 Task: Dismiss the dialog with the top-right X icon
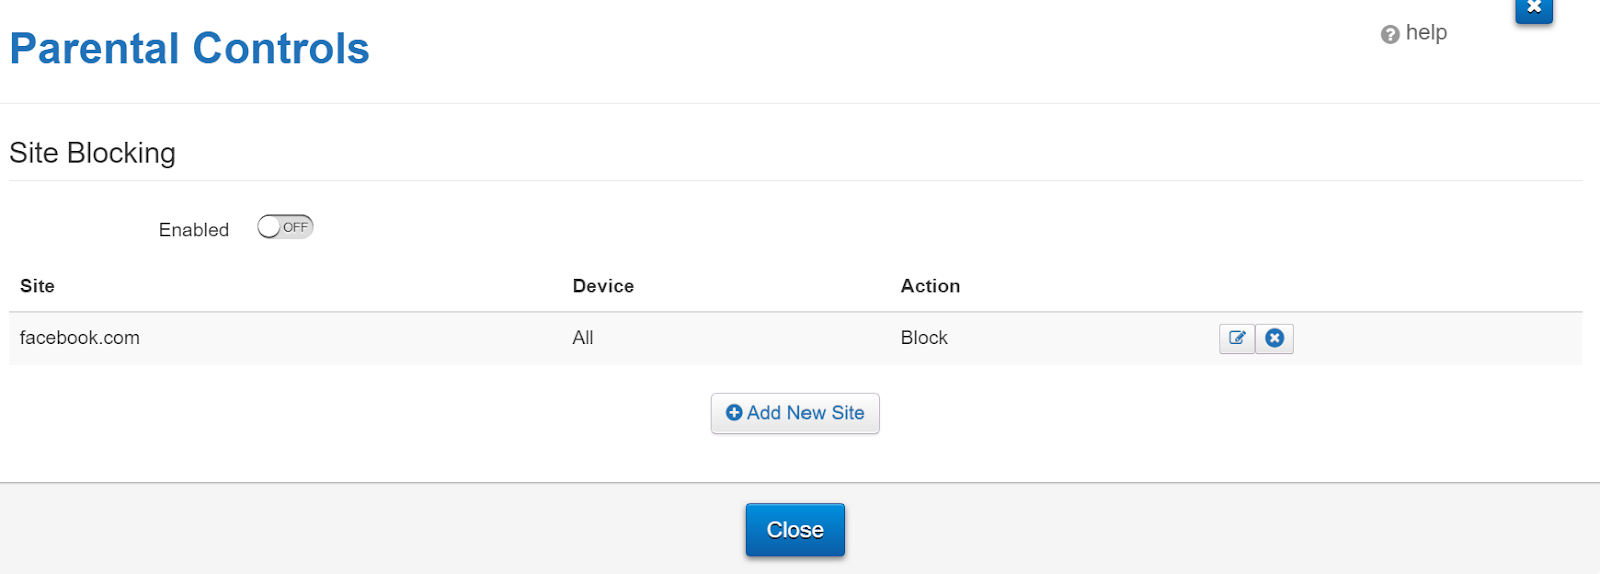tap(1534, 9)
